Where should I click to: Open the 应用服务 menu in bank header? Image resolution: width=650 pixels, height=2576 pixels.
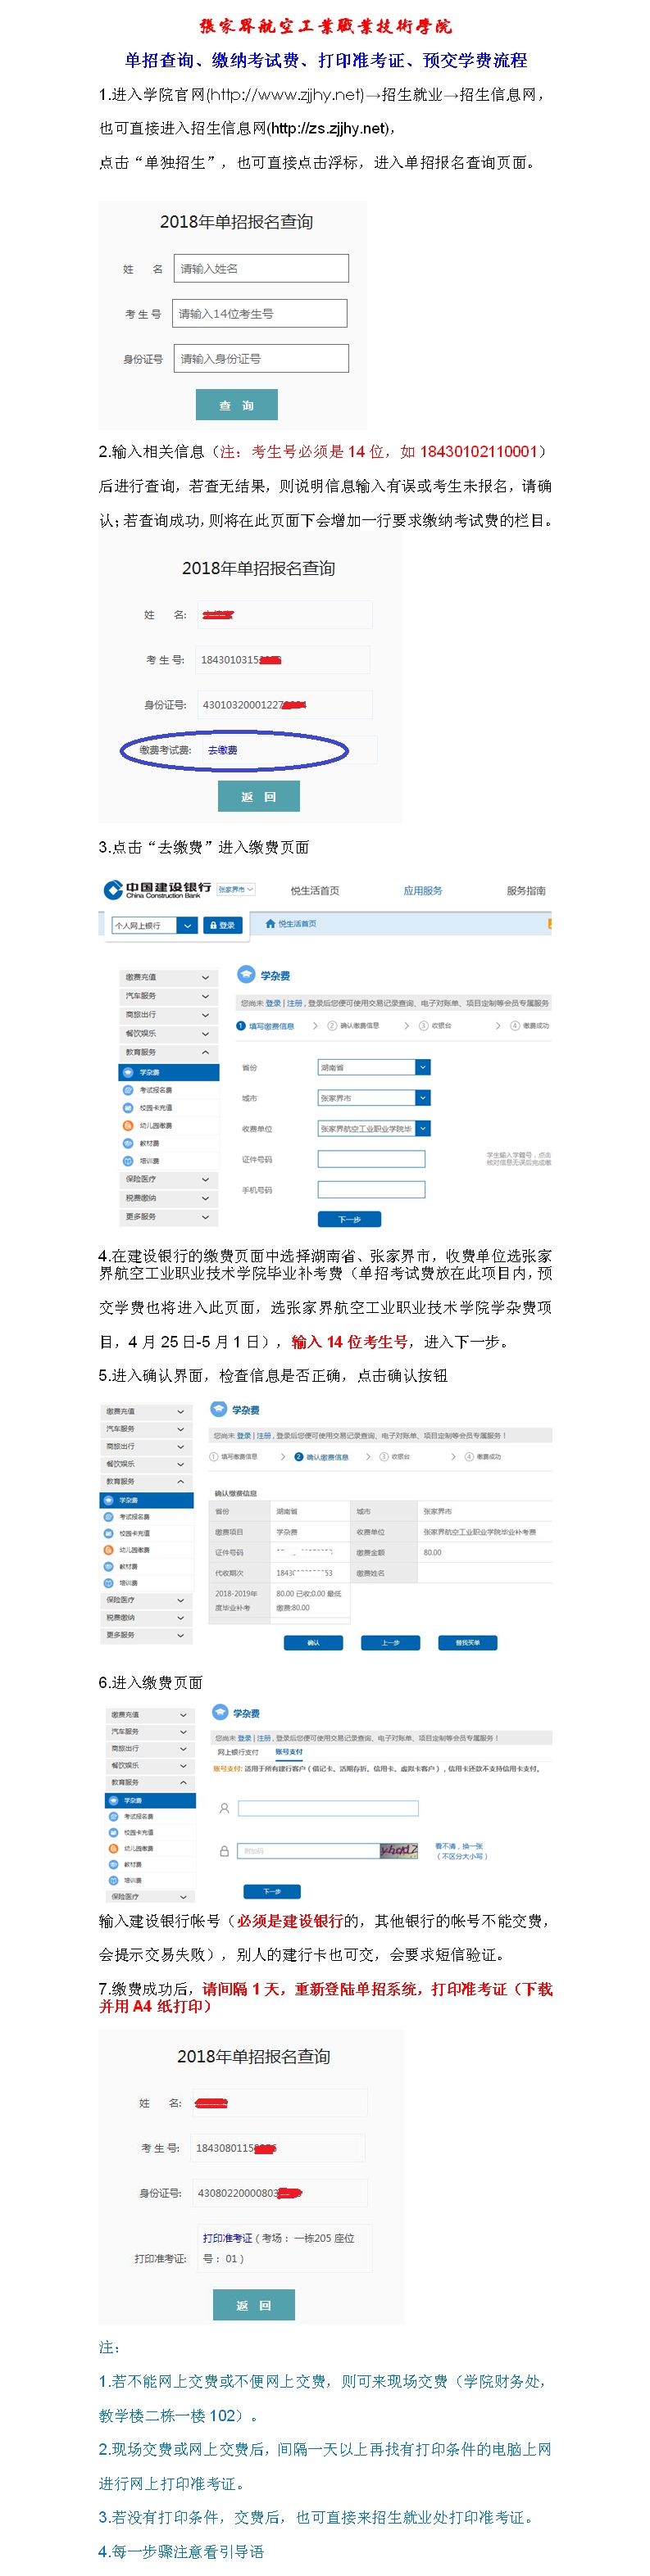[422, 890]
